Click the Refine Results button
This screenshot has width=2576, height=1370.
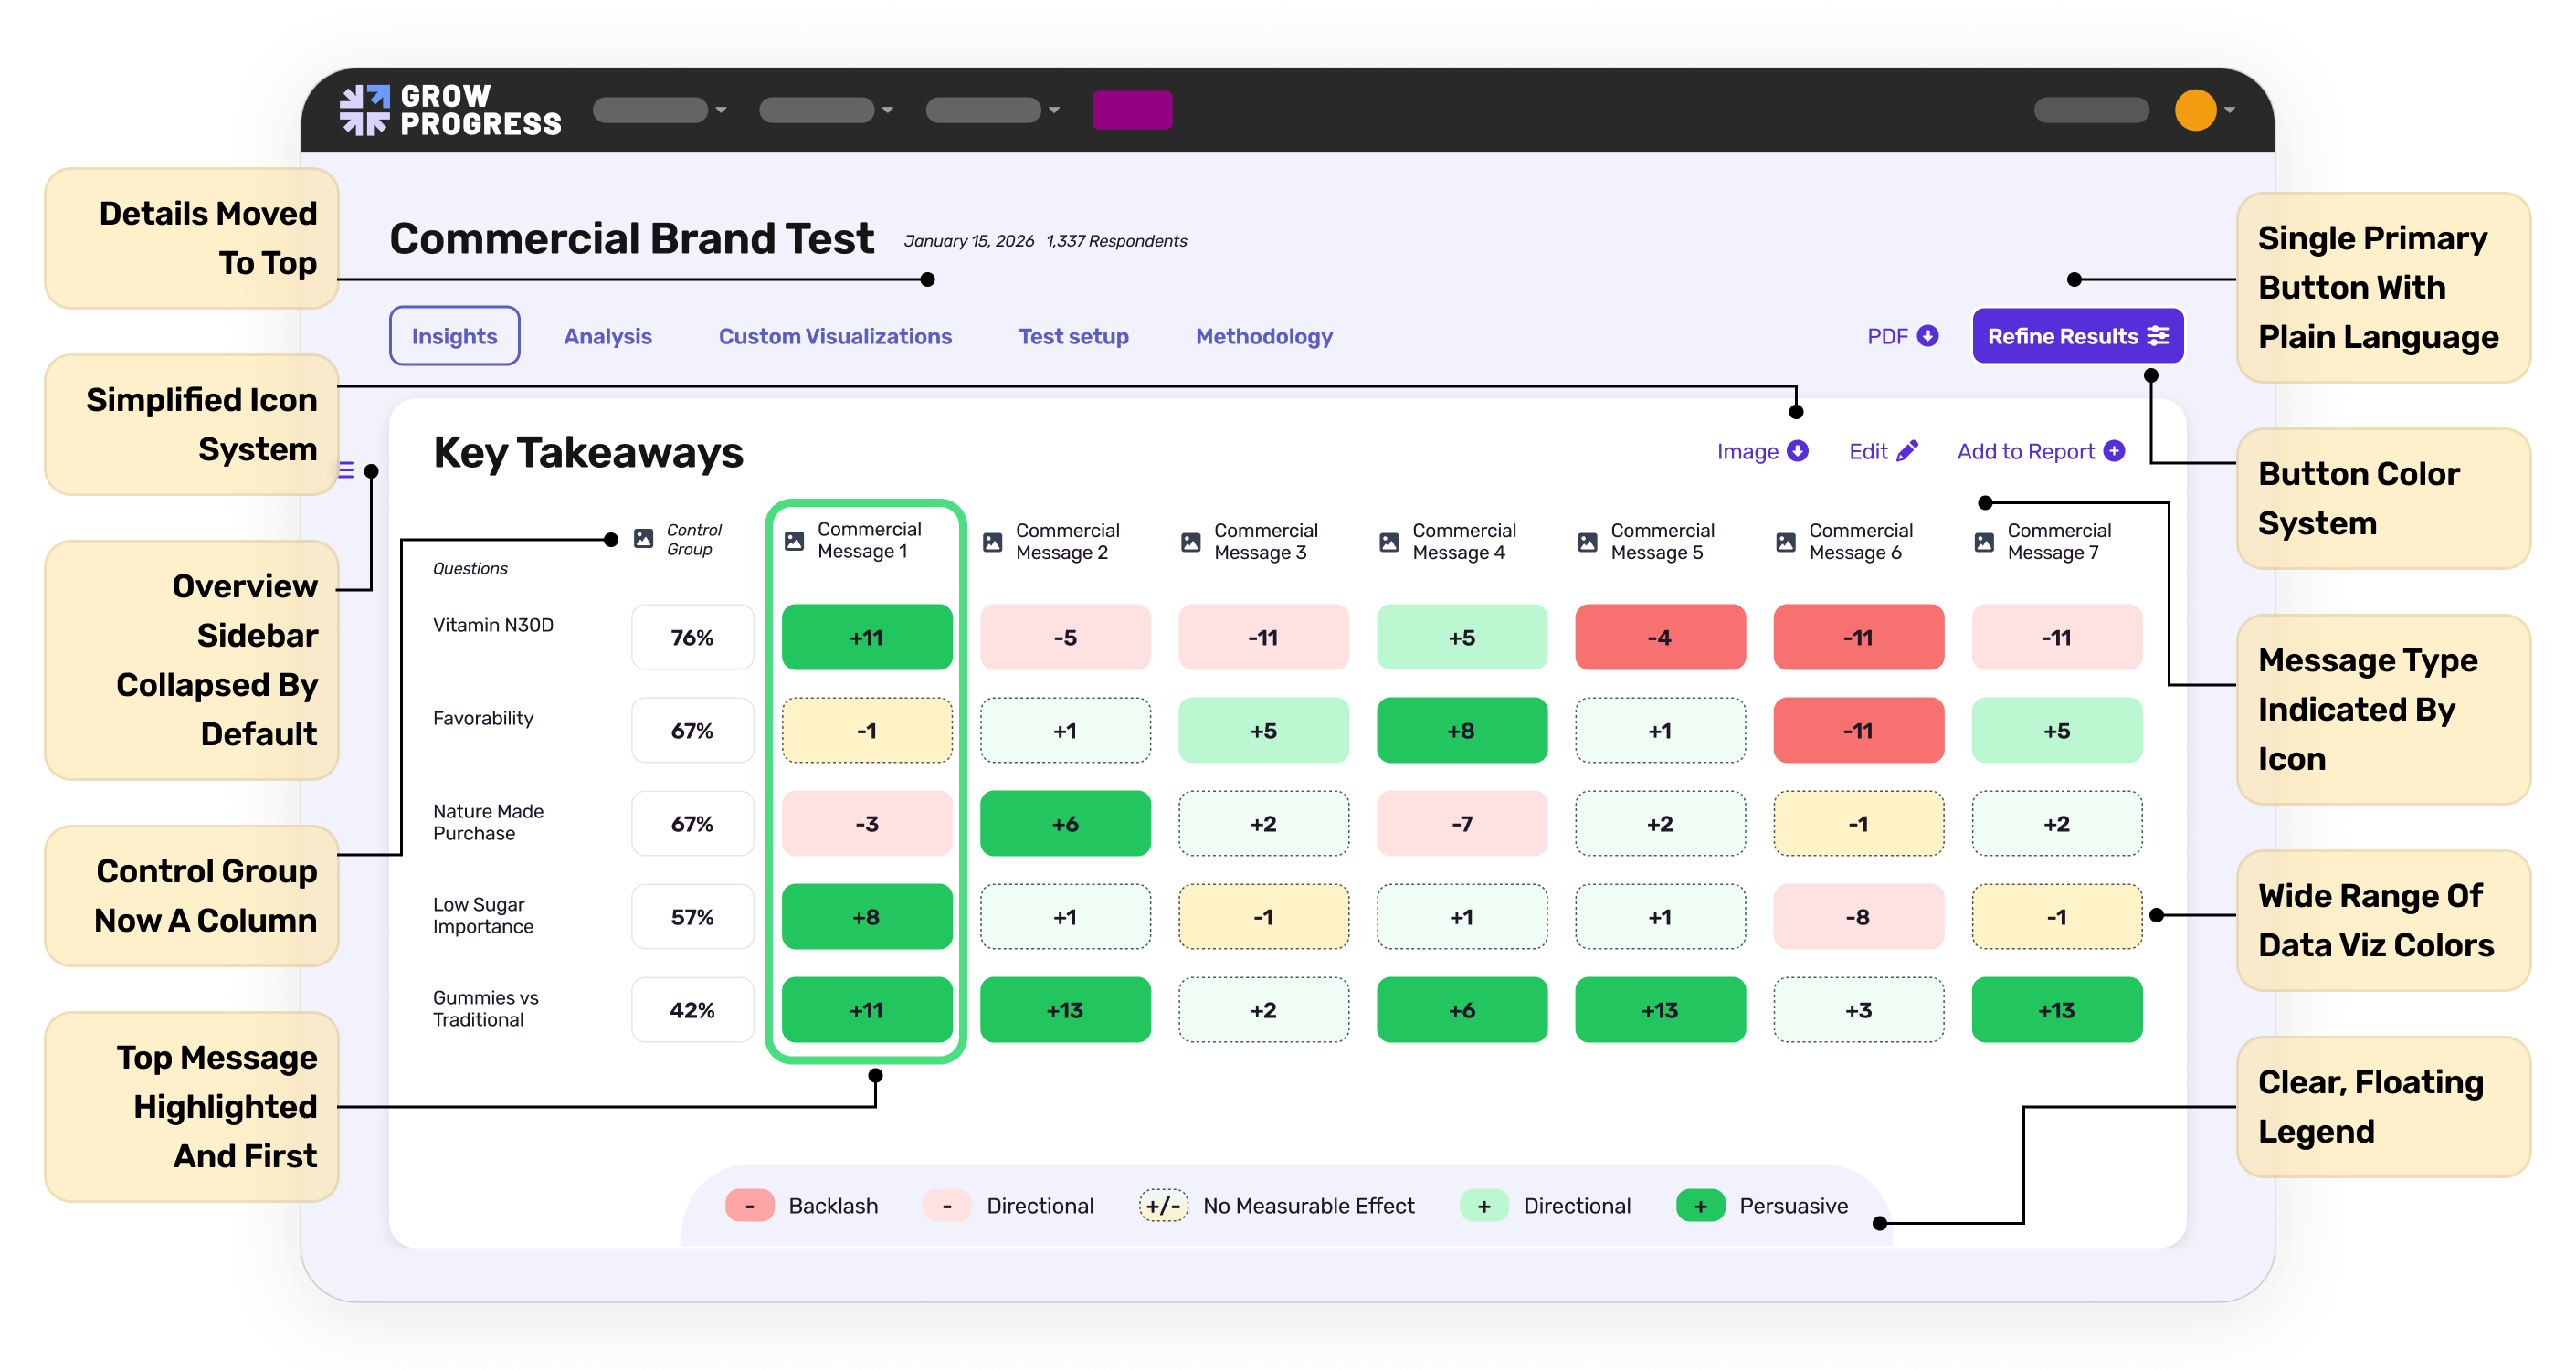pos(2077,336)
